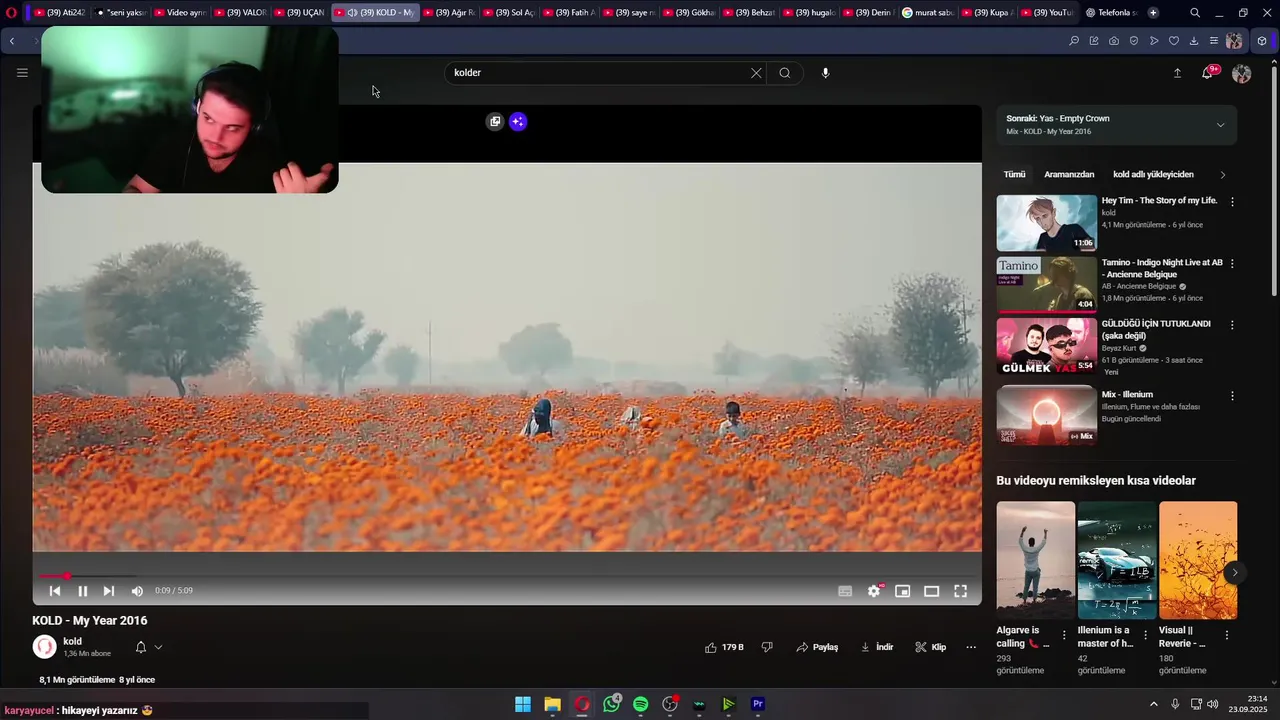Open Opera easy setup sliders icon
The image size is (1280, 720).
1214,41
